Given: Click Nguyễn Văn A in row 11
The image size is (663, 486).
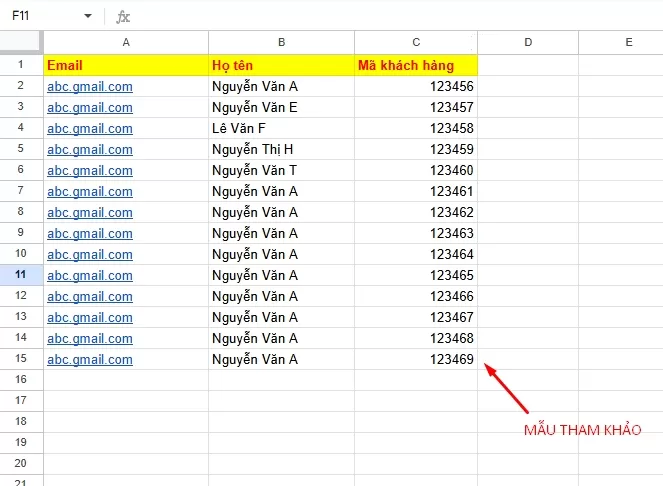Looking at the screenshot, I should pos(282,275).
